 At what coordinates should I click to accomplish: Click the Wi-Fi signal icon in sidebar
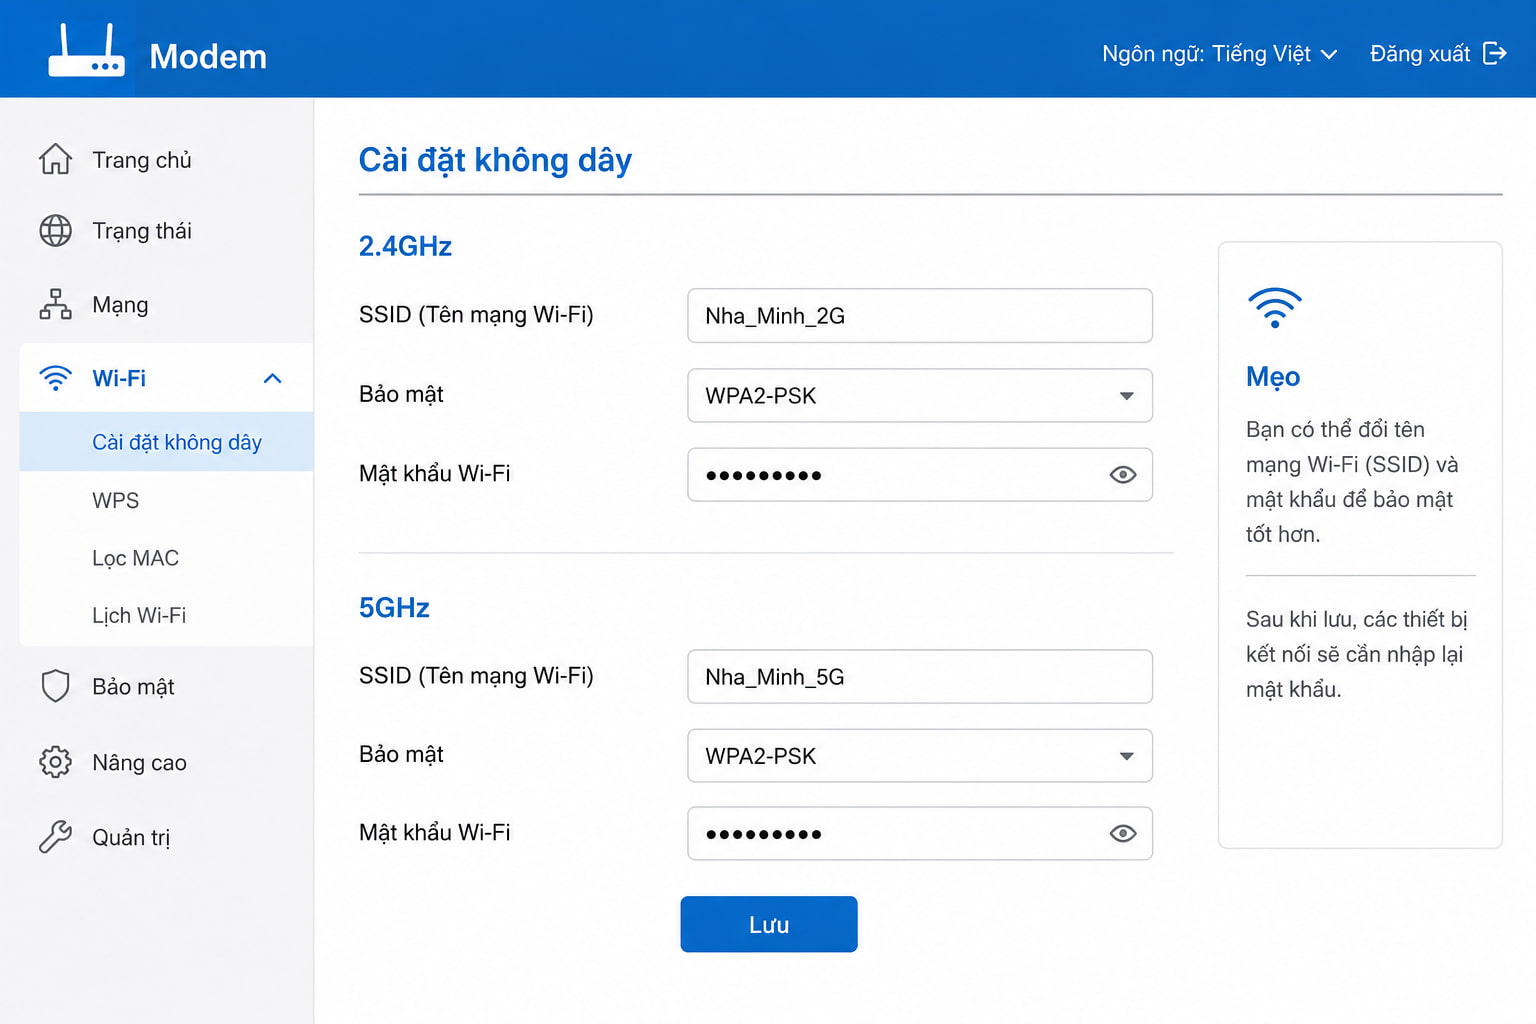[55, 378]
